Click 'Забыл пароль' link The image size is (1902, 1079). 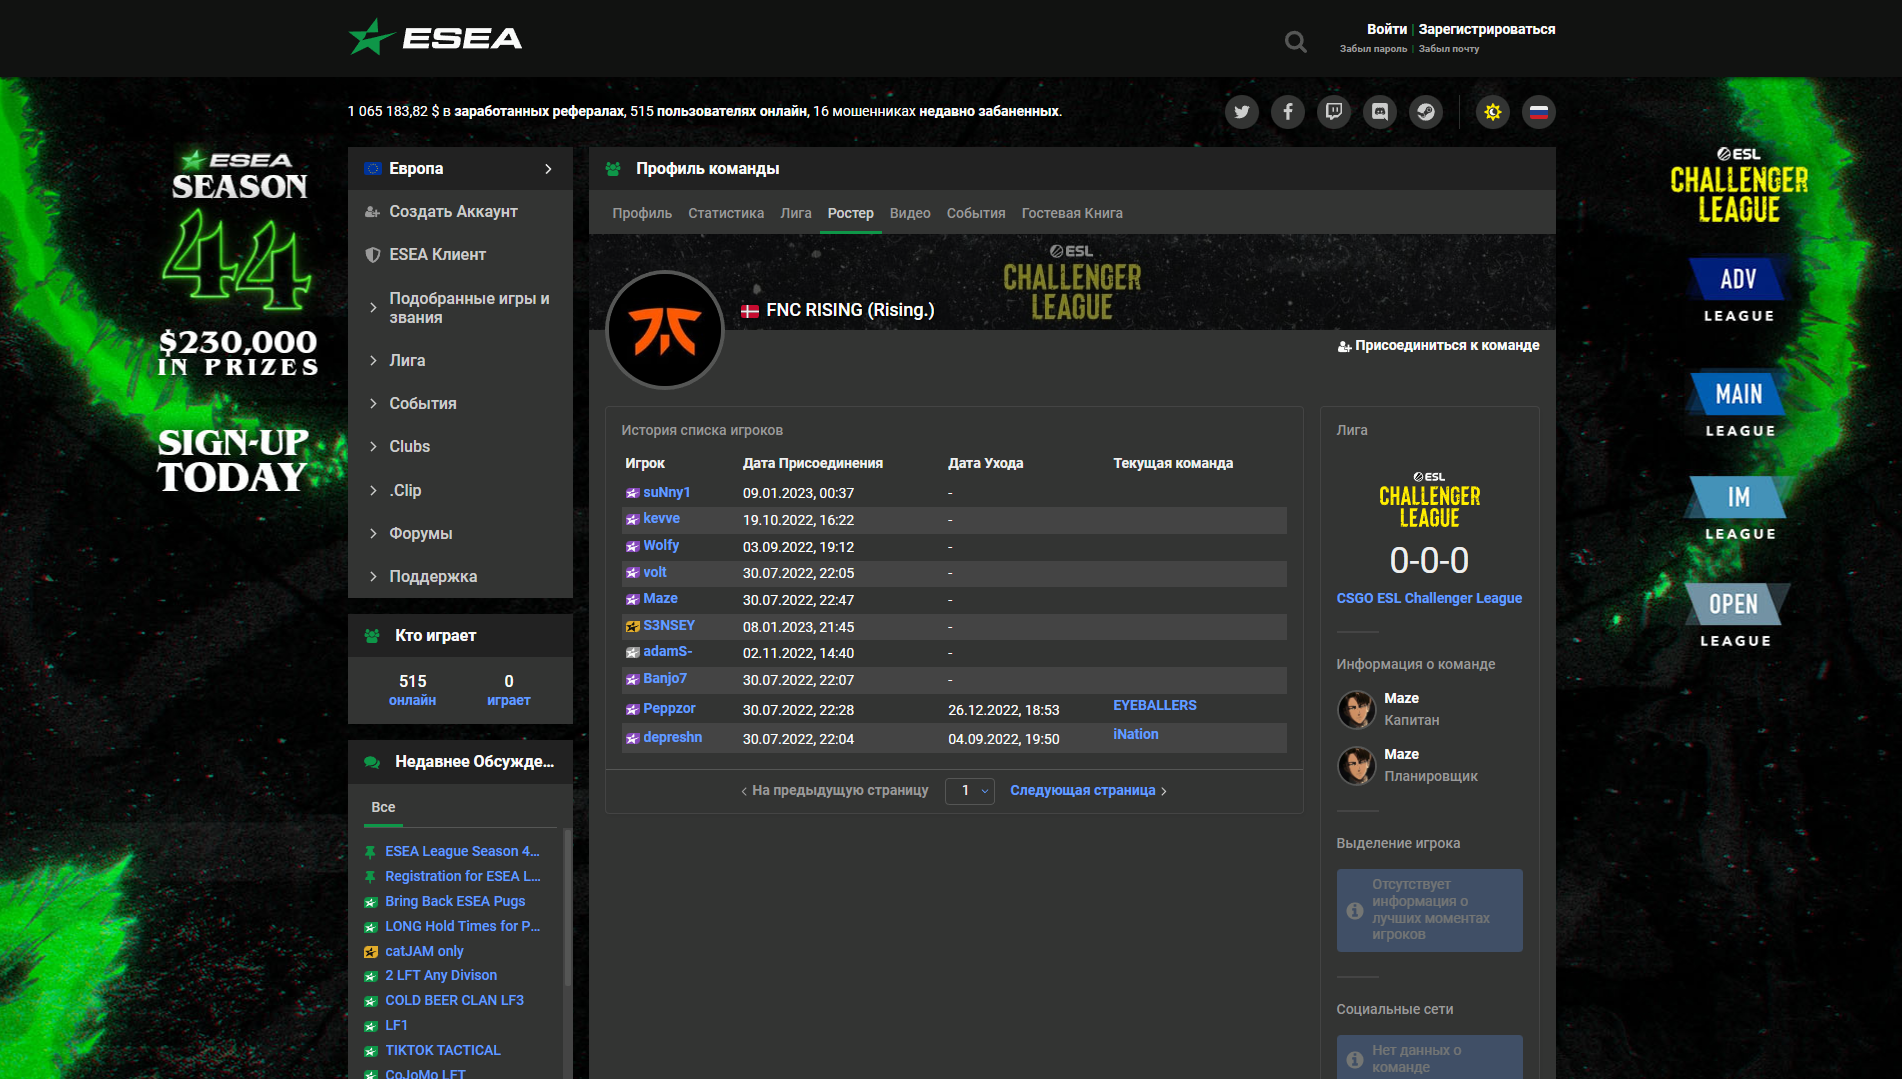[x=1373, y=49]
